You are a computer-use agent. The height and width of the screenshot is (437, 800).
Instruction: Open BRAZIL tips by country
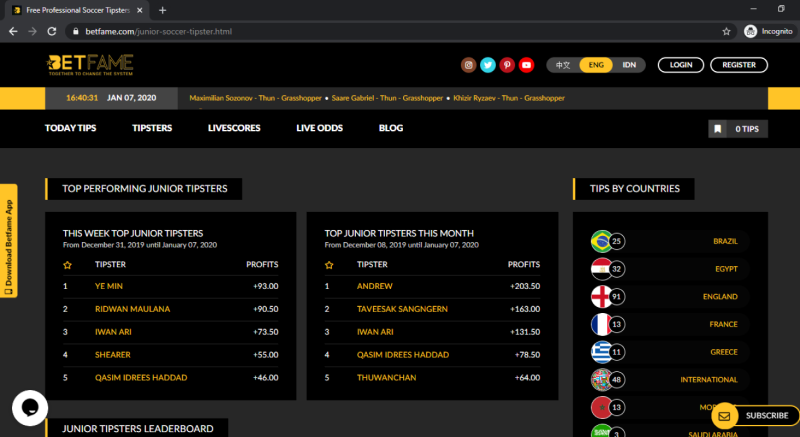click(725, 241)
